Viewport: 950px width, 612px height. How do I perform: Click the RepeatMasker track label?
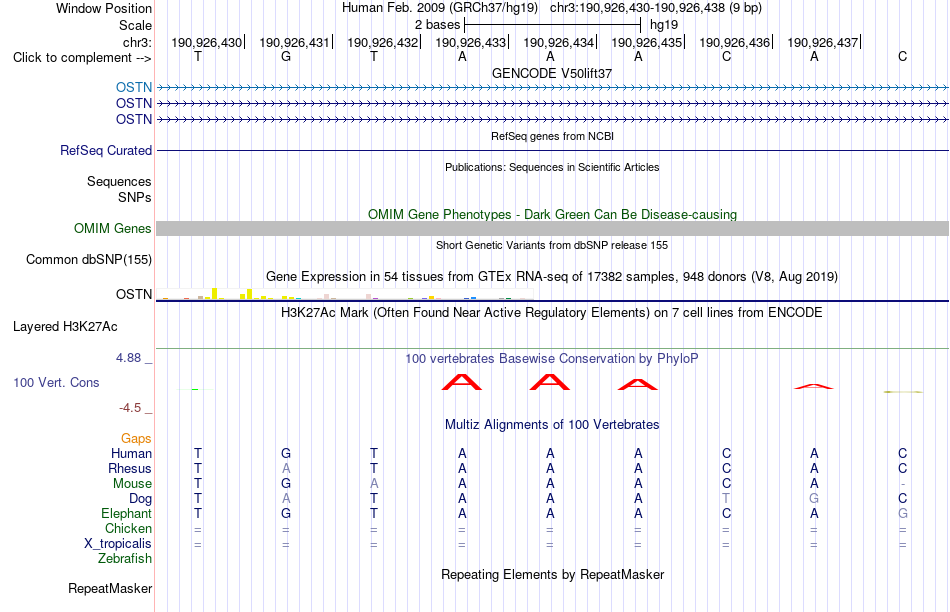click(x=110, y=588)
